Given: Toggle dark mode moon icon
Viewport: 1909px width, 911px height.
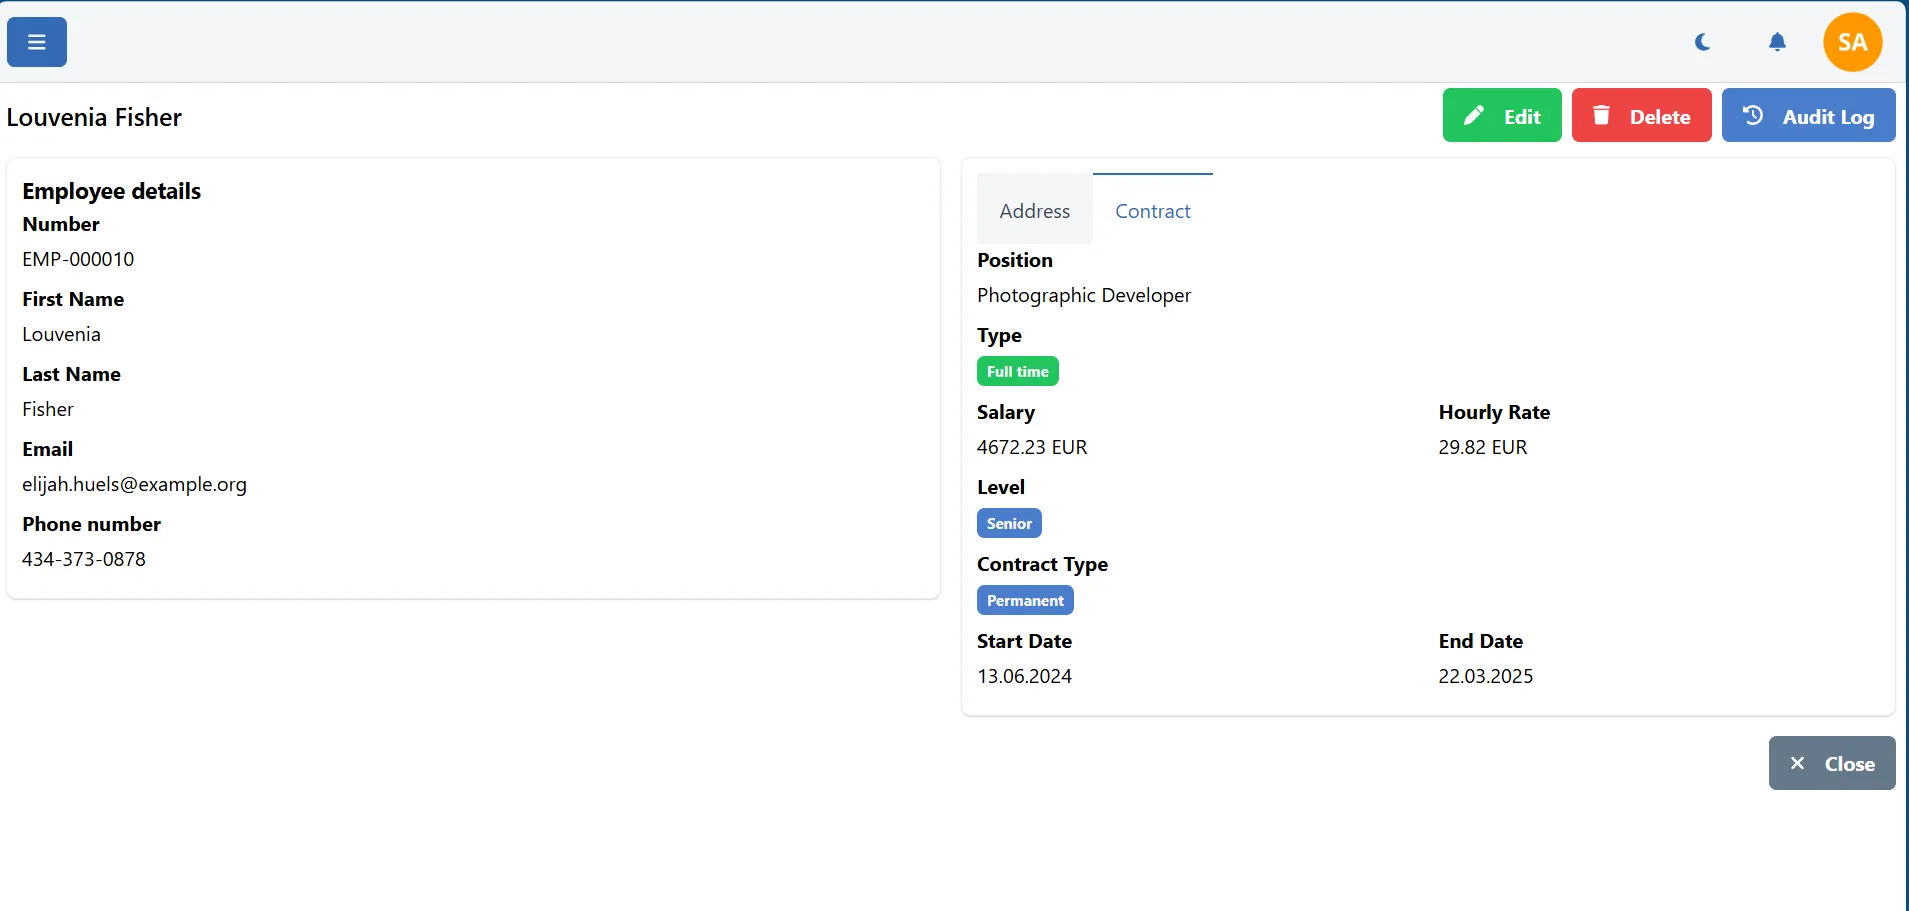Looking at the screenshot, I should pyautogui.click(x=1703, y=42).
